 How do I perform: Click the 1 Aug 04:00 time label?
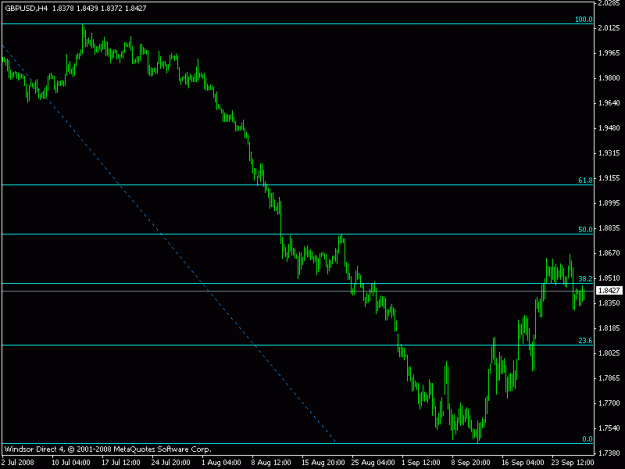coord(221,463)
